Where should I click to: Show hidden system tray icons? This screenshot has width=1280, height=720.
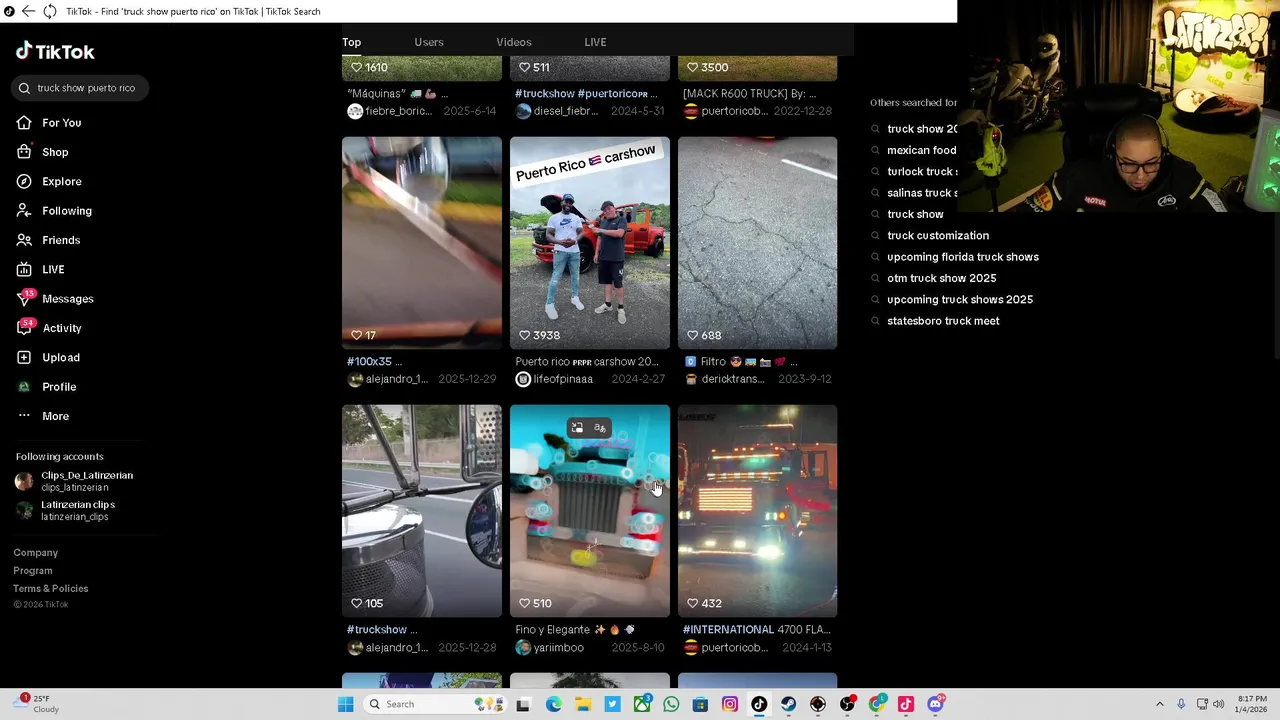[1160, 704]
